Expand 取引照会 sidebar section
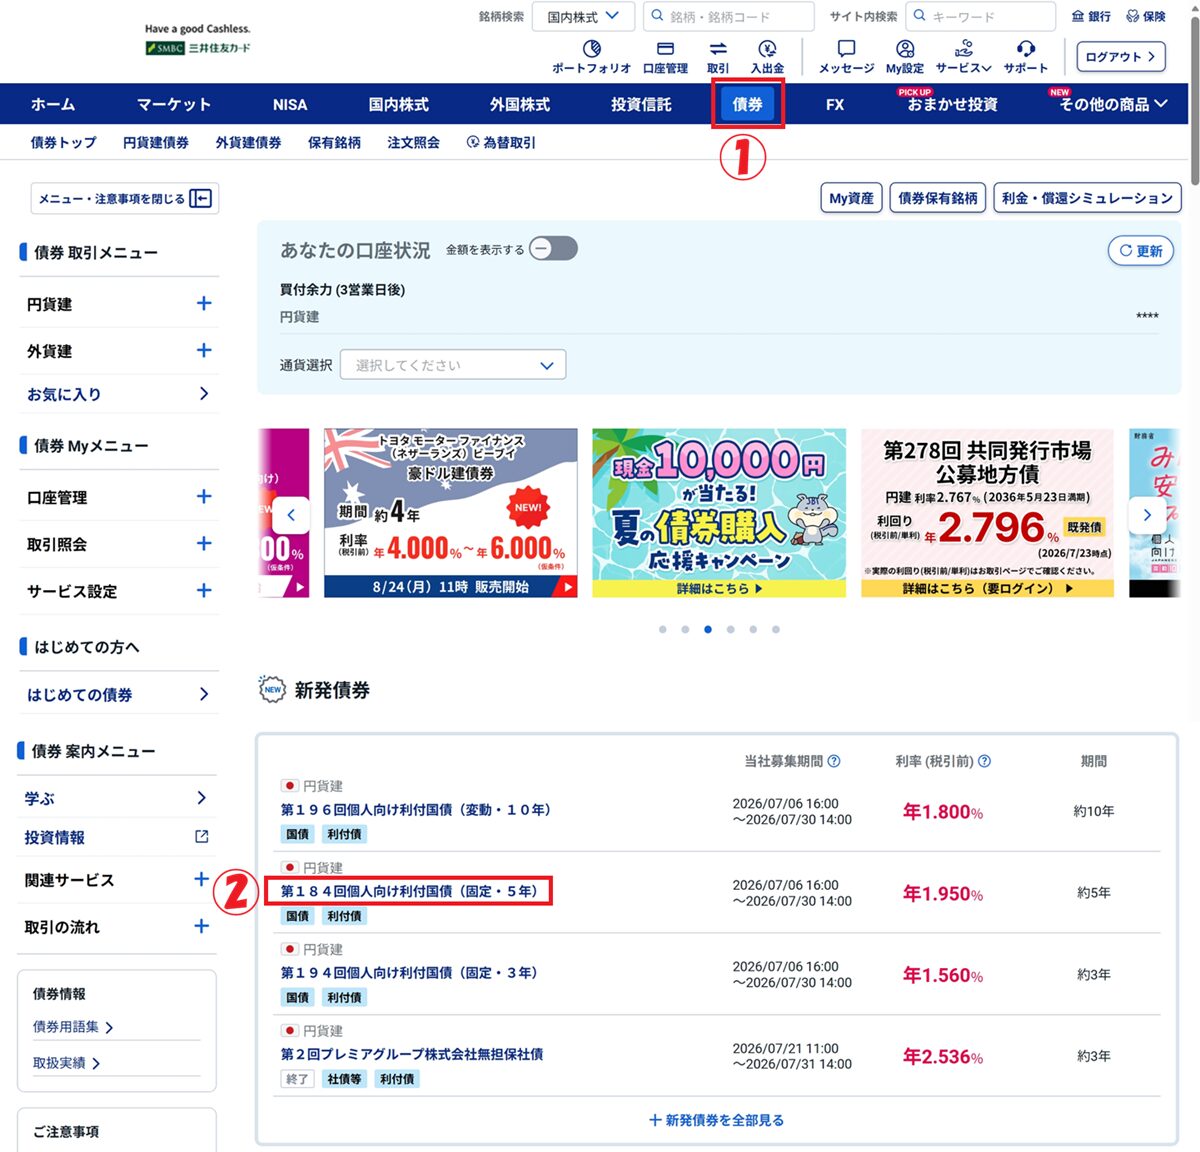Screen dimensions: 1200x1152 point(204,543)
